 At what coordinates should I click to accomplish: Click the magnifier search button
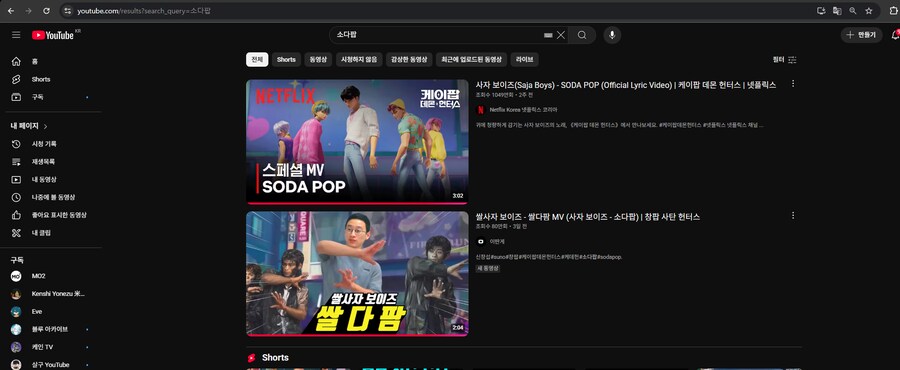pyautogui.click(x=582, y=35)
